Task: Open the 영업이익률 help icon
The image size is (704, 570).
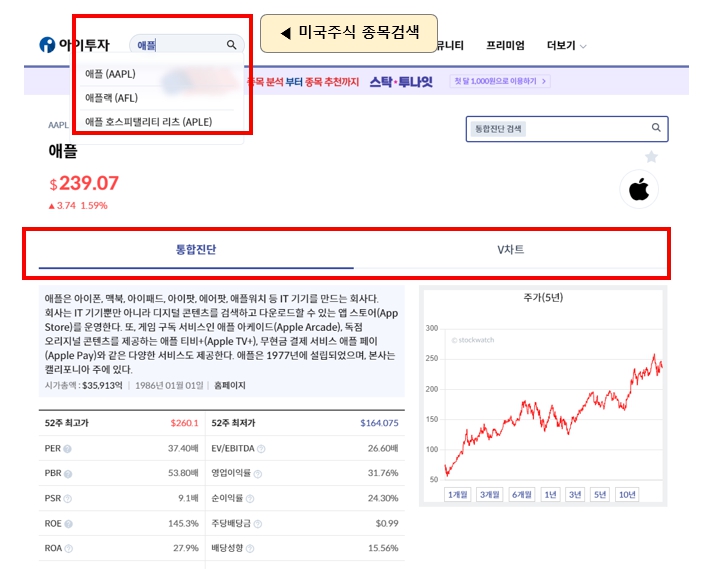Action: click(x=258, y=474)
